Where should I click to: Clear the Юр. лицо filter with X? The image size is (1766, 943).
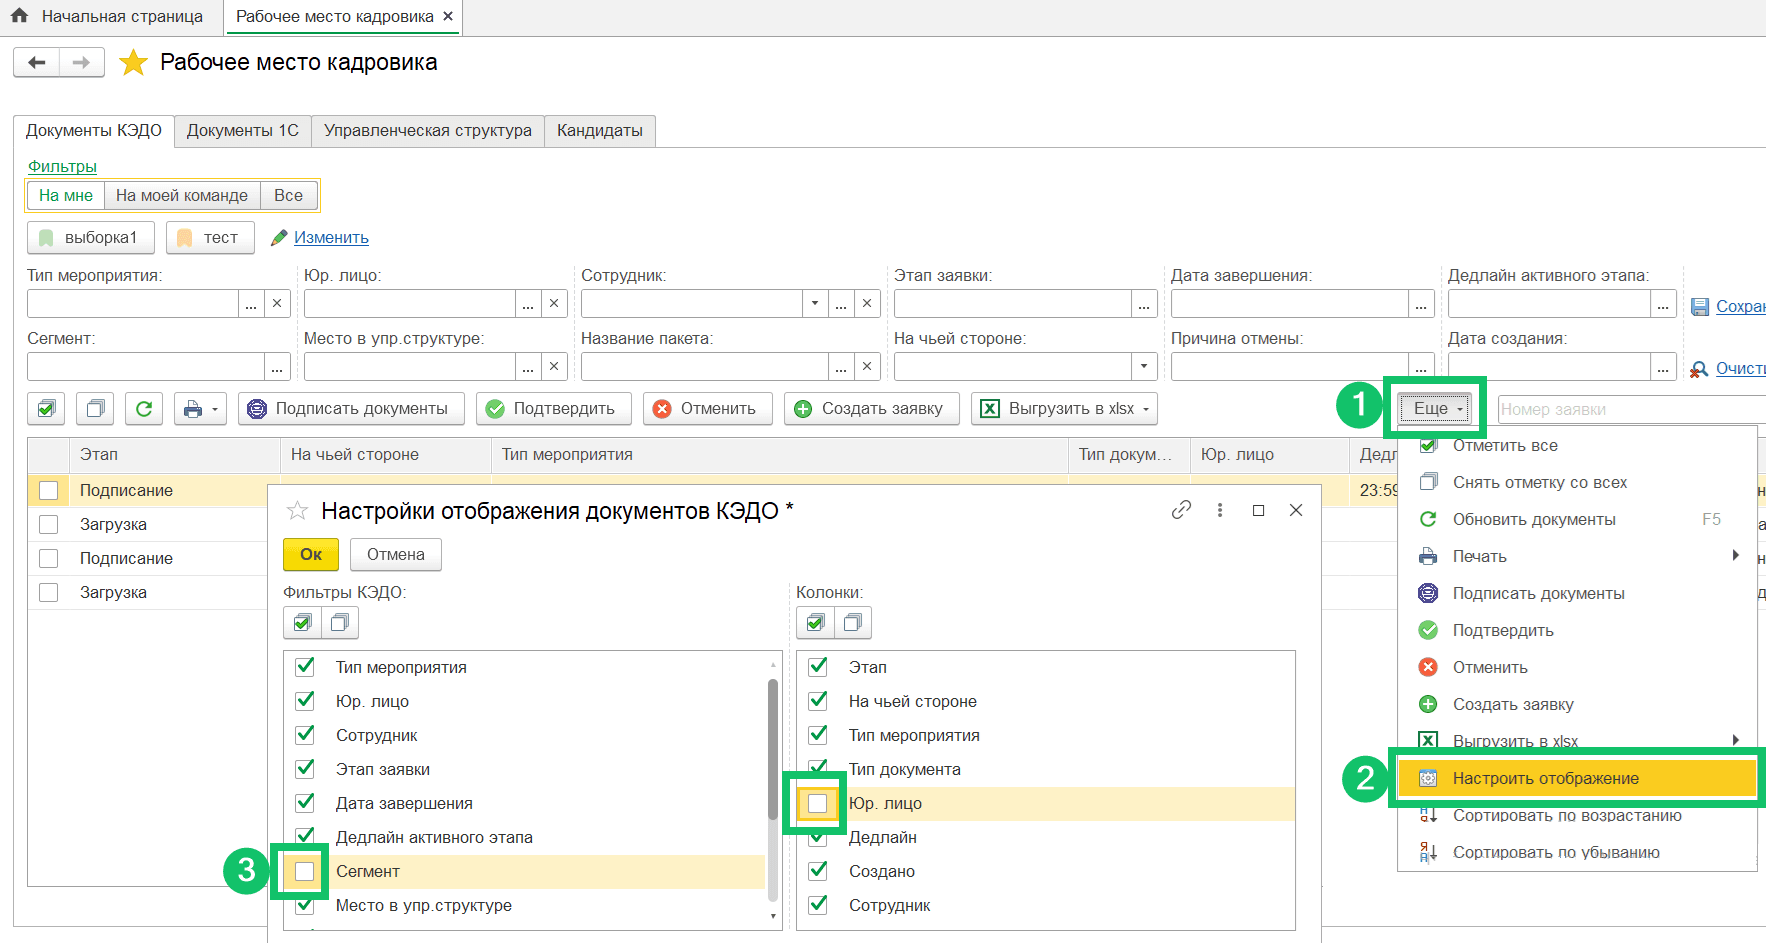coord(554,303)
